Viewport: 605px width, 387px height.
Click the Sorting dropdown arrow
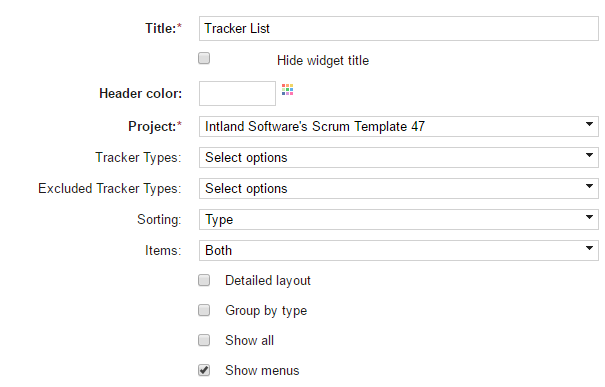click(589, 217)
